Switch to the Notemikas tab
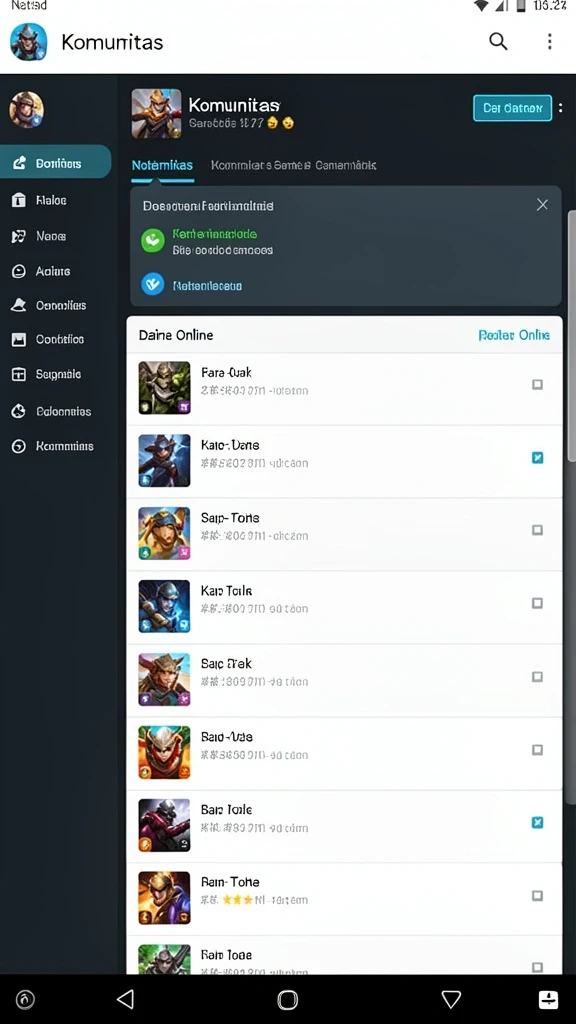Viewport: 576px width, 1024px height. click(x=162, y=165)
